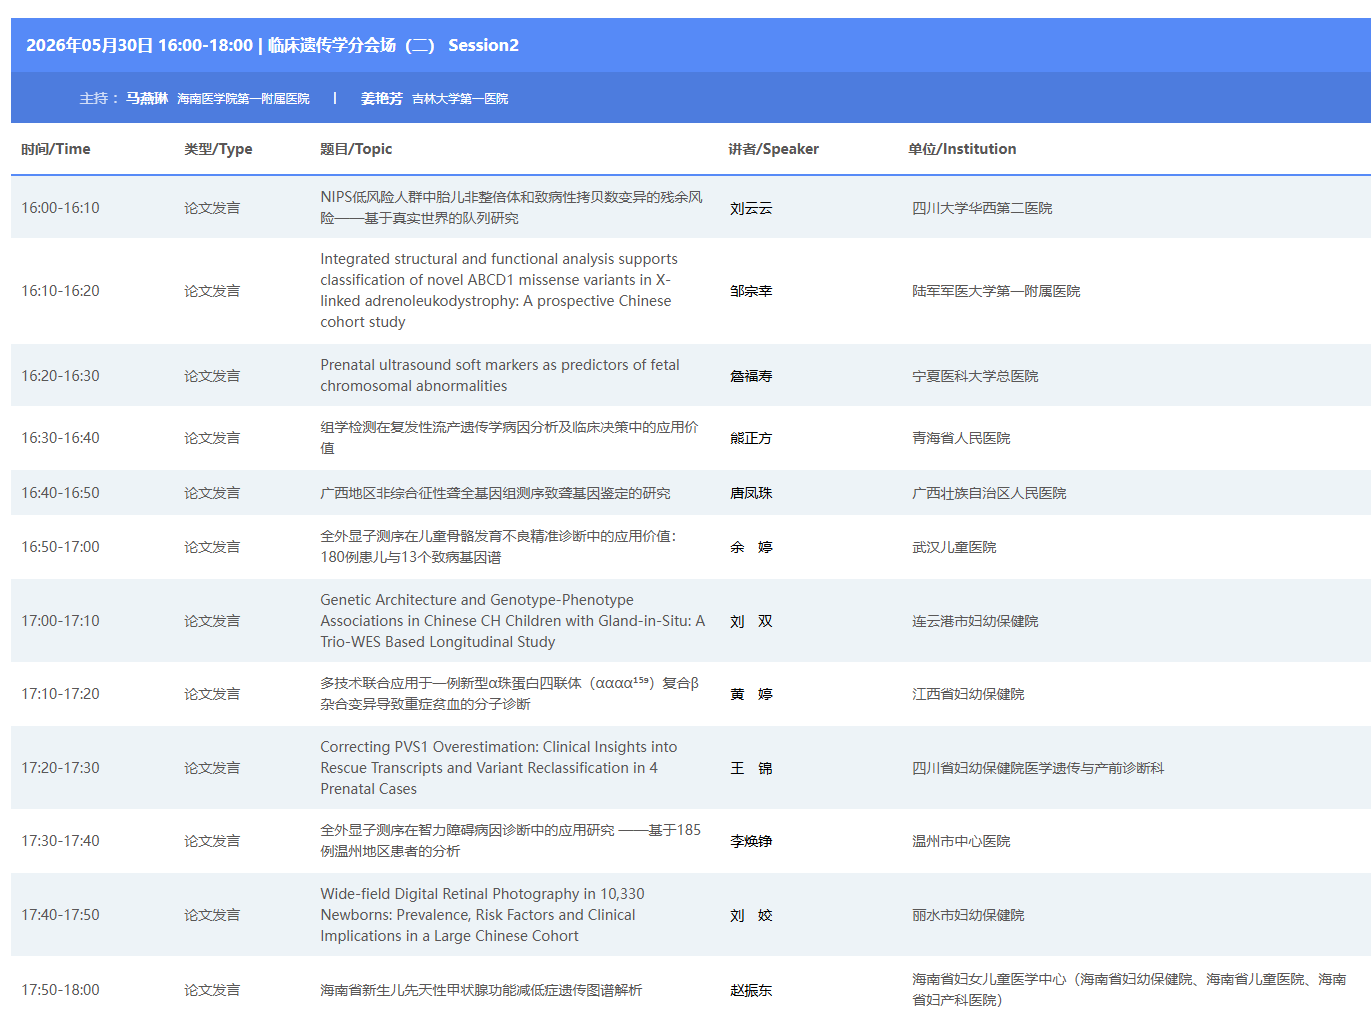The height and width of the screenshot is (1028, 1372).
Task: Select the 17:00-17:10 time cell
Action: pyautogui.click(x=61, y=621)
